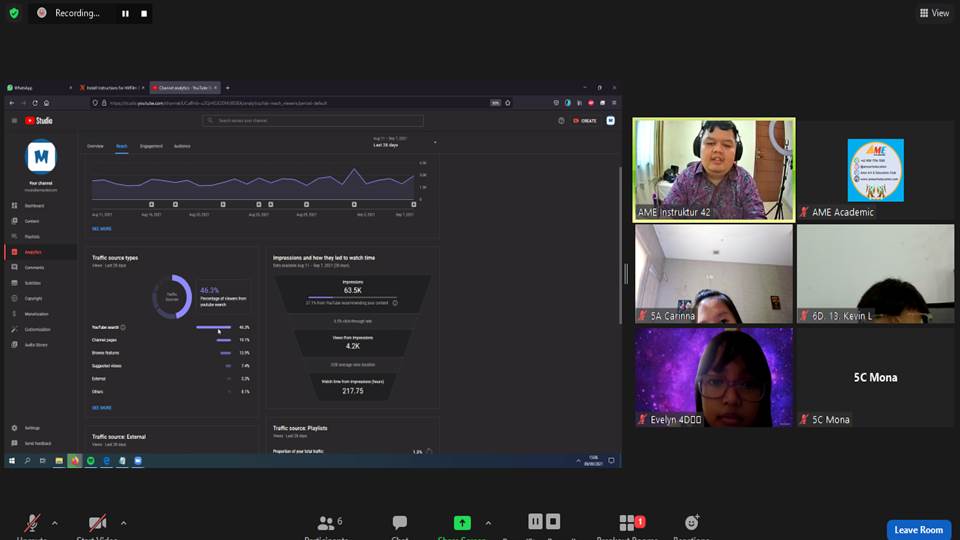Open Windows Start menu
This screenshot has width=960, height=540.
12,461
